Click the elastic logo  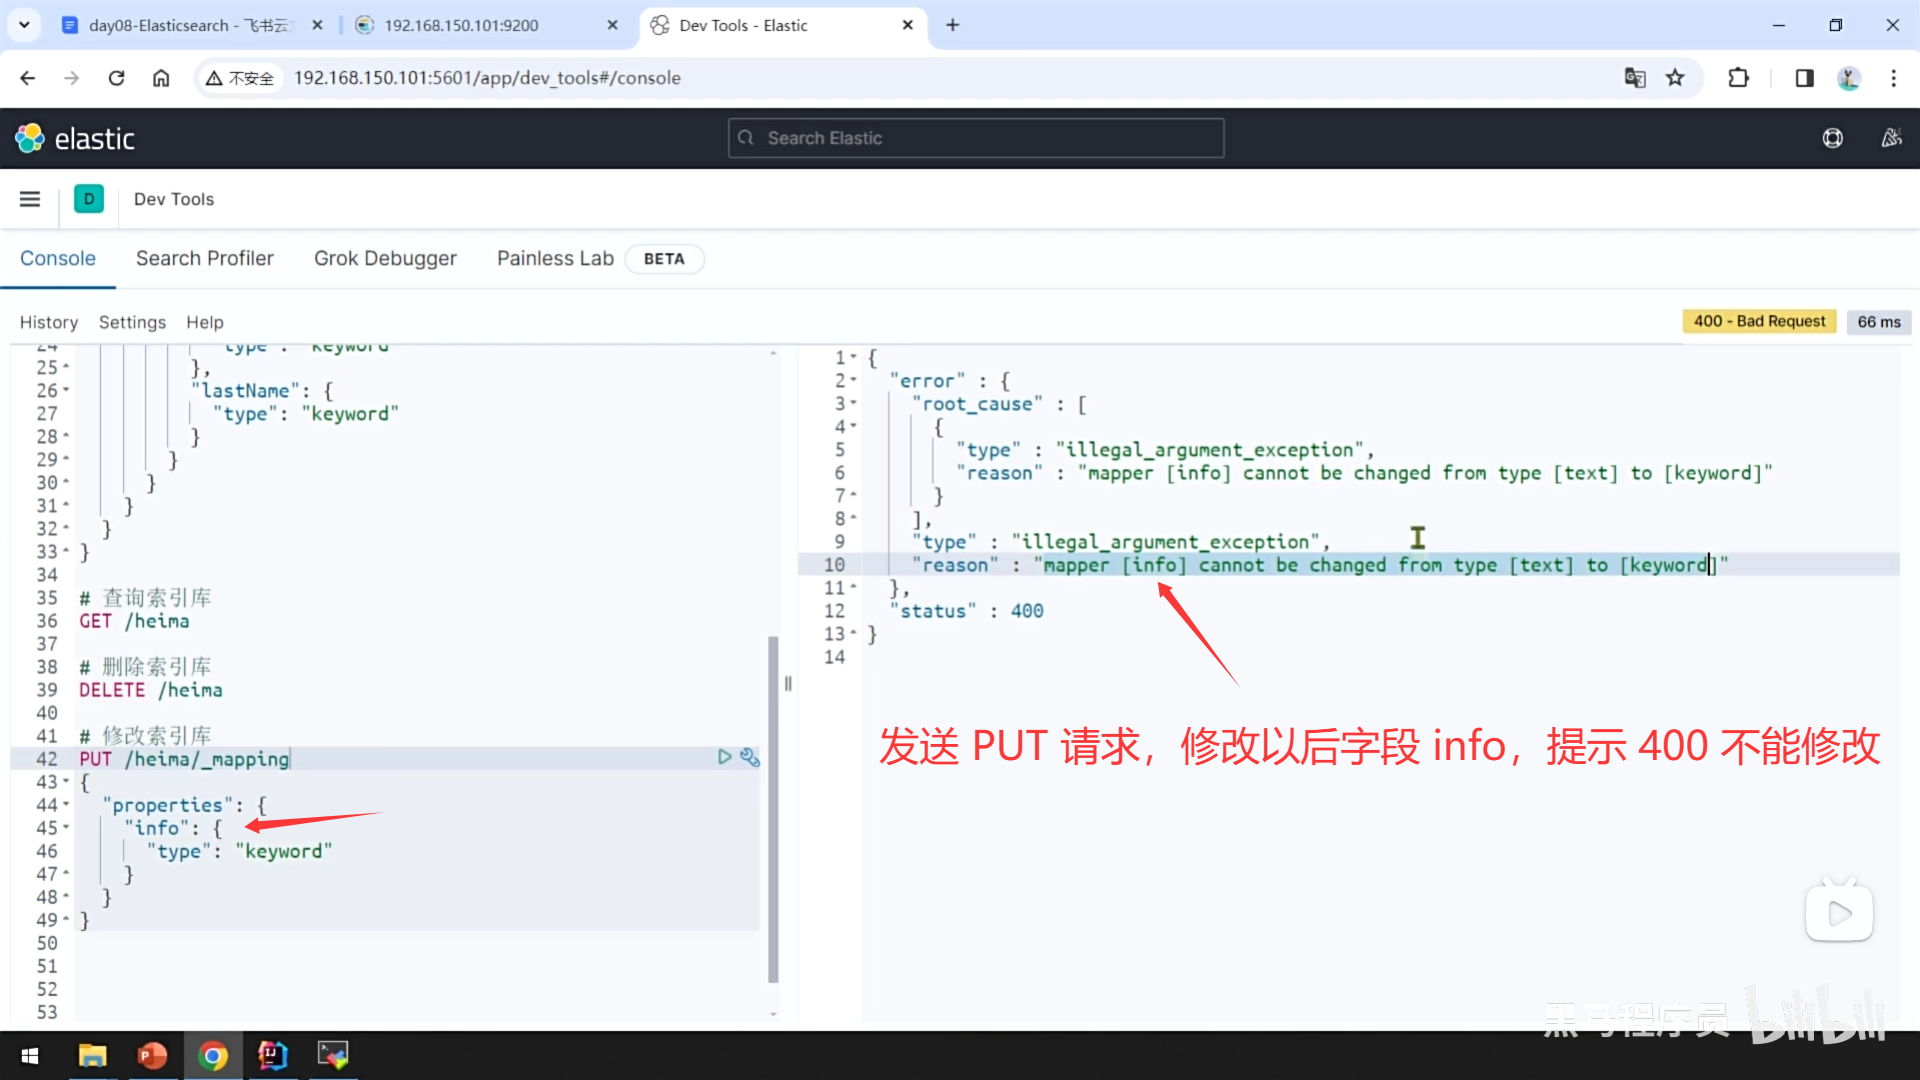point(75,138)
